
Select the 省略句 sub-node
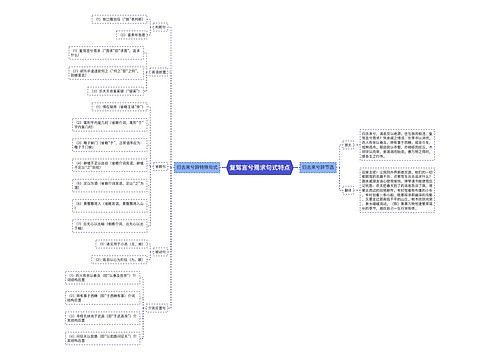click(x=160, y=167)
